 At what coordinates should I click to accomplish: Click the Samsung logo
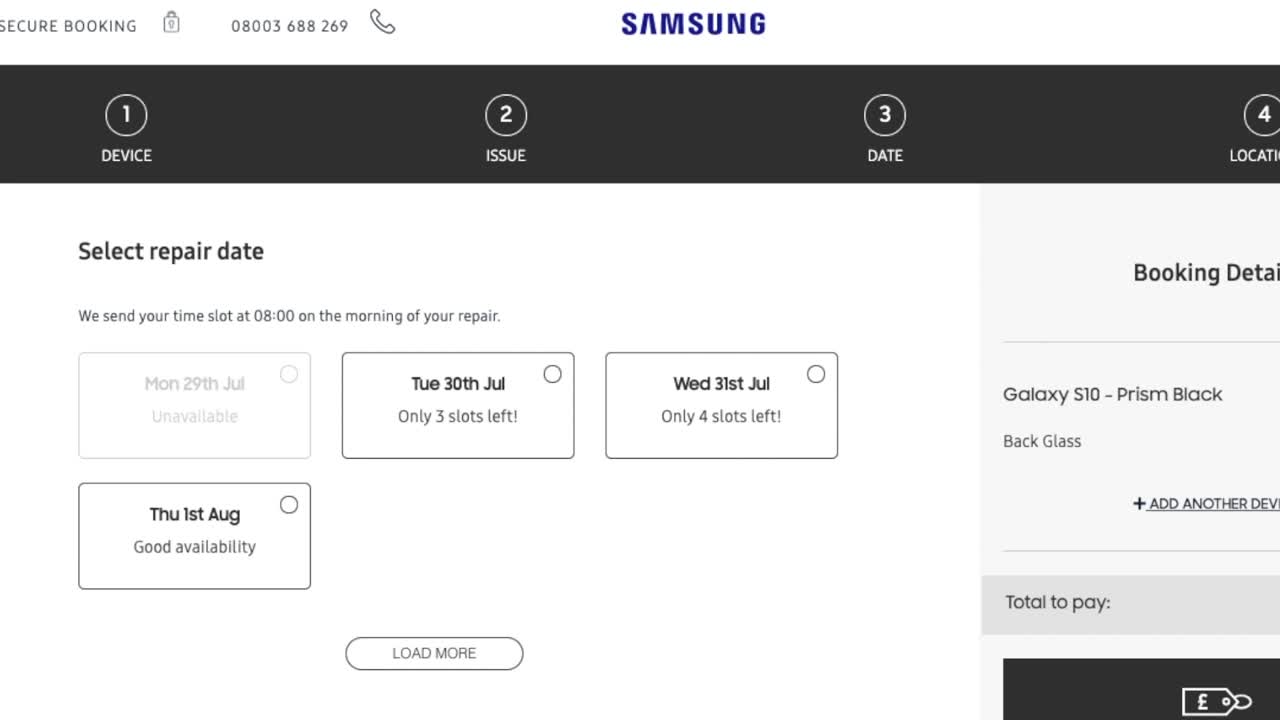(x=693, y=24)
